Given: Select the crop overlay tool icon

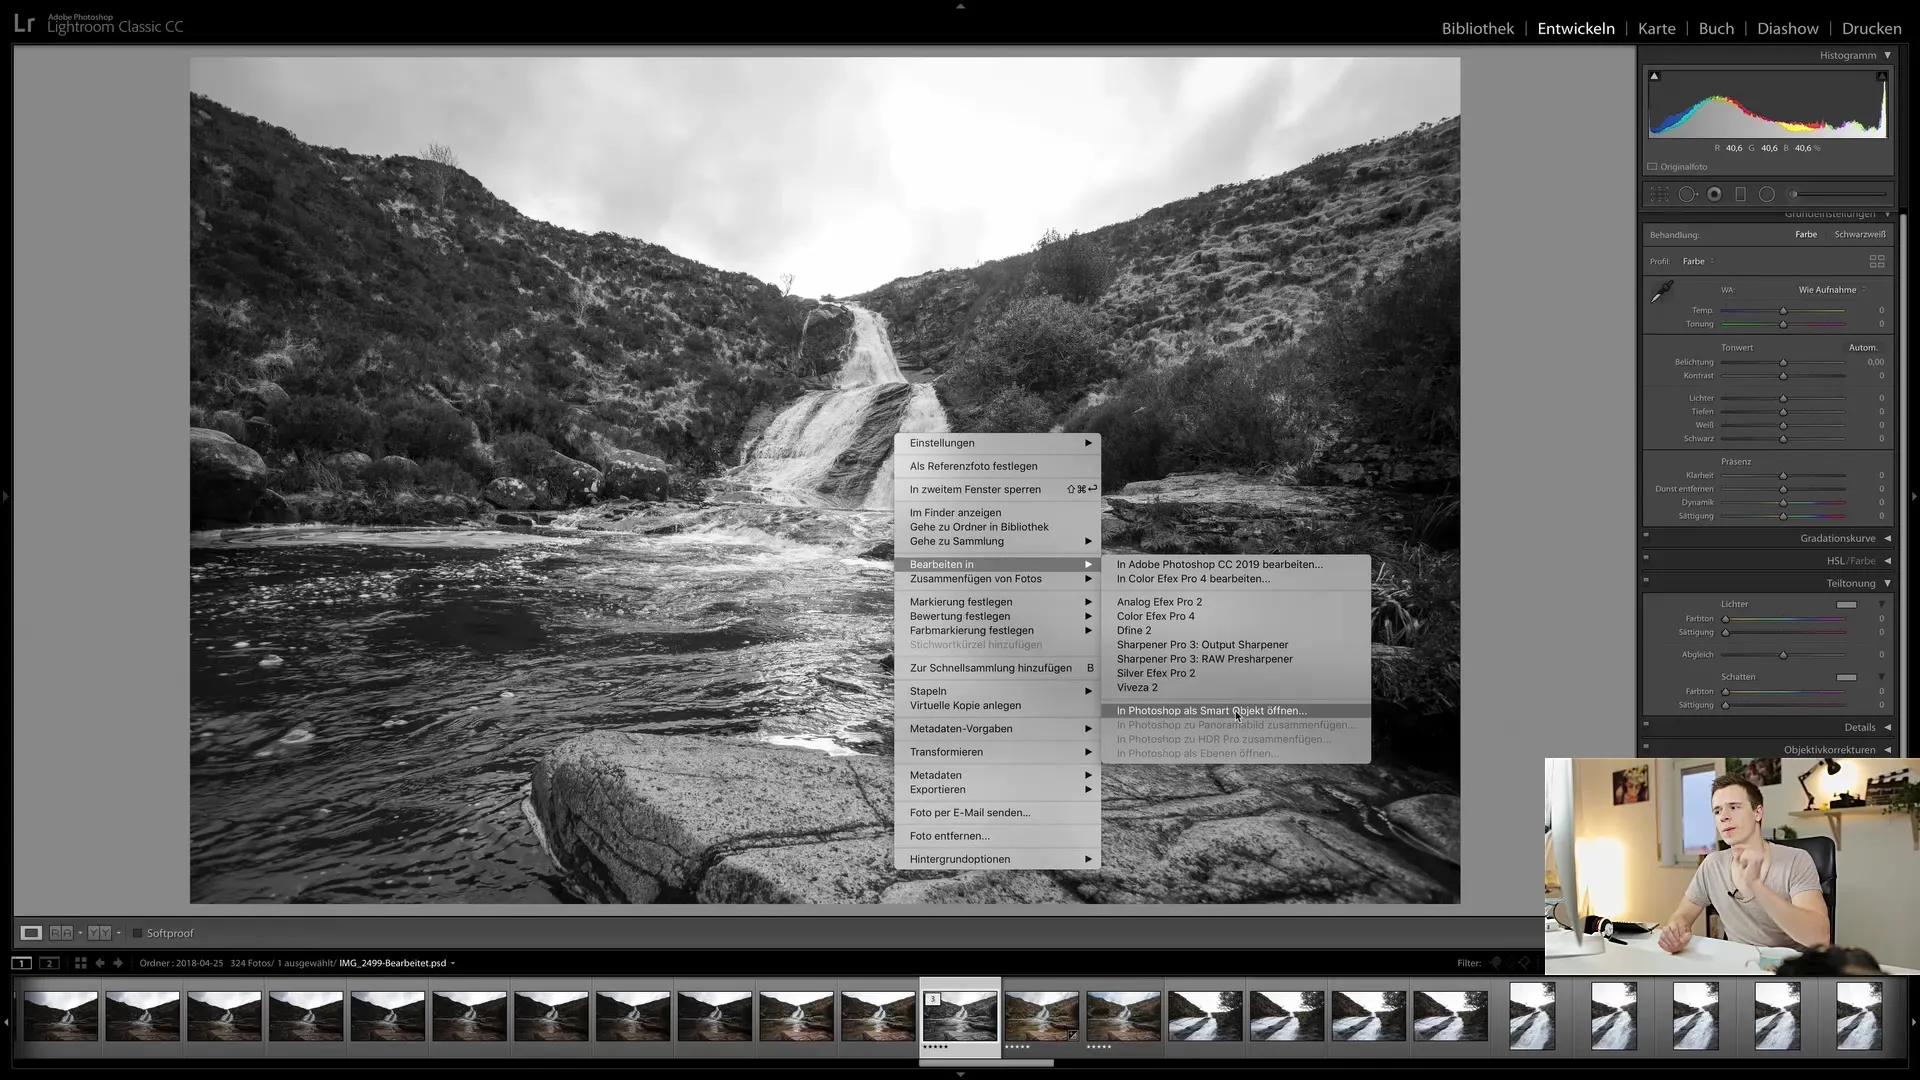Looking at the screenshot, I should pyautogui.click(x=1659, y=194).
